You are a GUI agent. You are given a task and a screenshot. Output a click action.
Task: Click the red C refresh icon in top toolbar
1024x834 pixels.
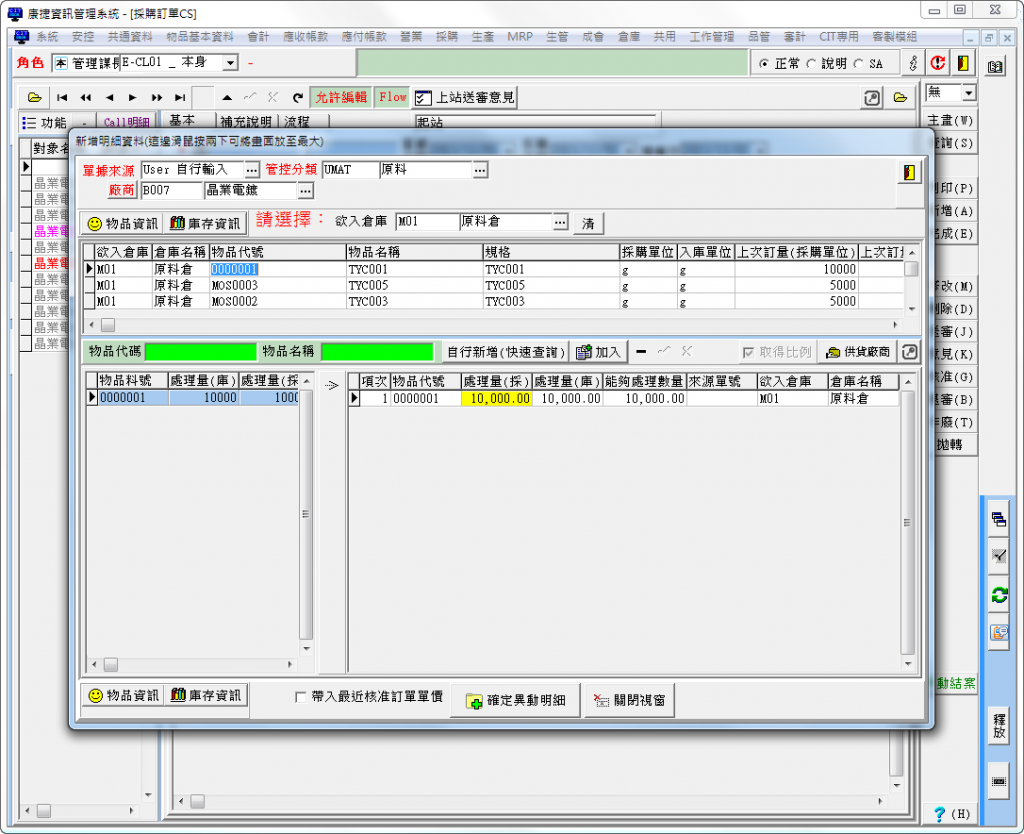(x=937, y=62)
